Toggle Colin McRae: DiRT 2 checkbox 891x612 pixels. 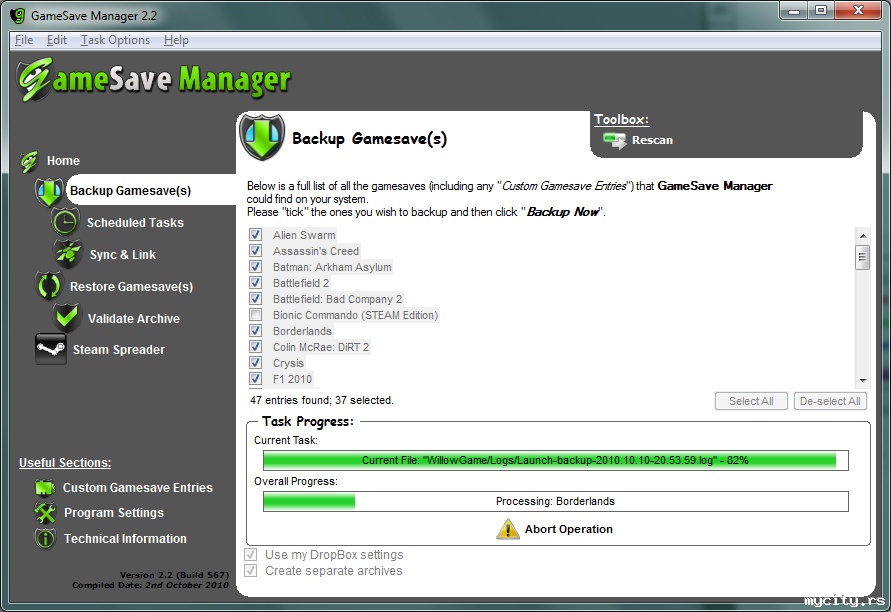[256, 347]
